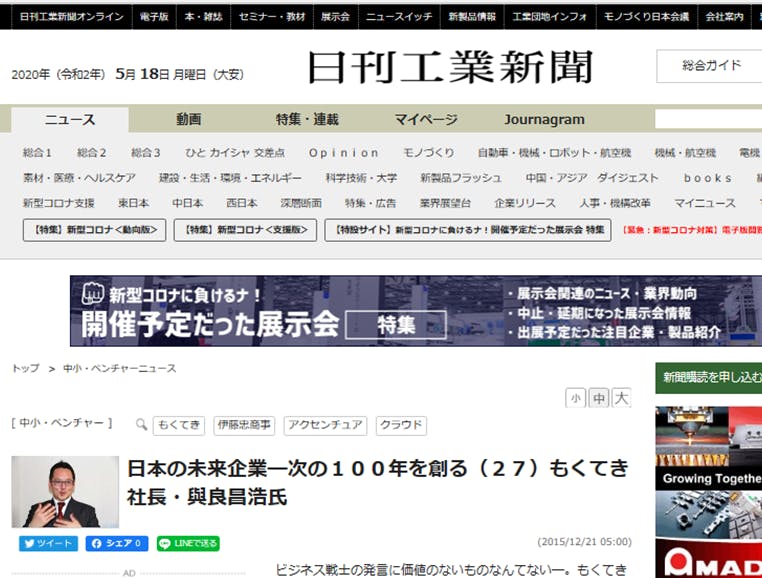
Task: Select the Journagram tab
Action: 544,120
